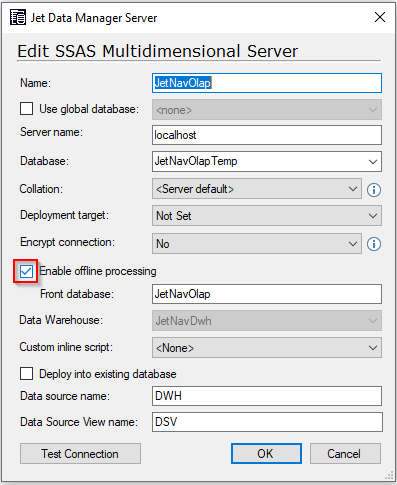Click the Front database field

click(x=267, y=294)
